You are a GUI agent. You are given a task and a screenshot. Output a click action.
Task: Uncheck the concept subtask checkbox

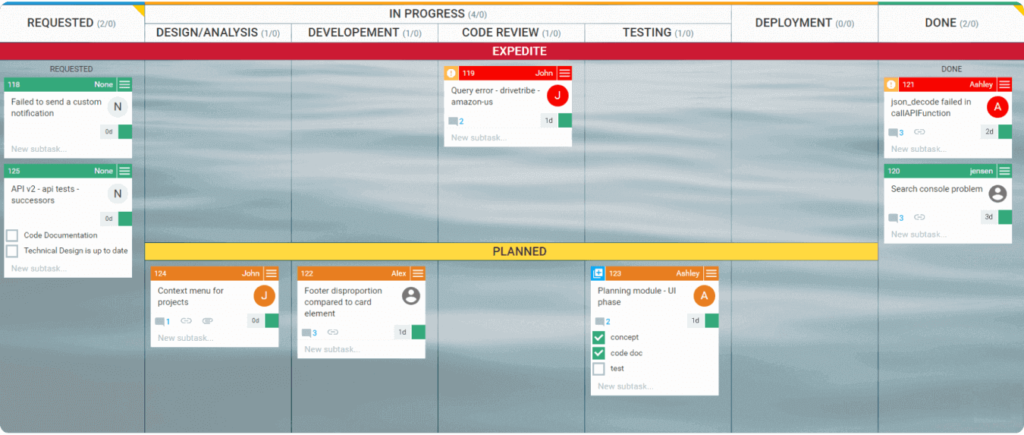coord(598,337)
